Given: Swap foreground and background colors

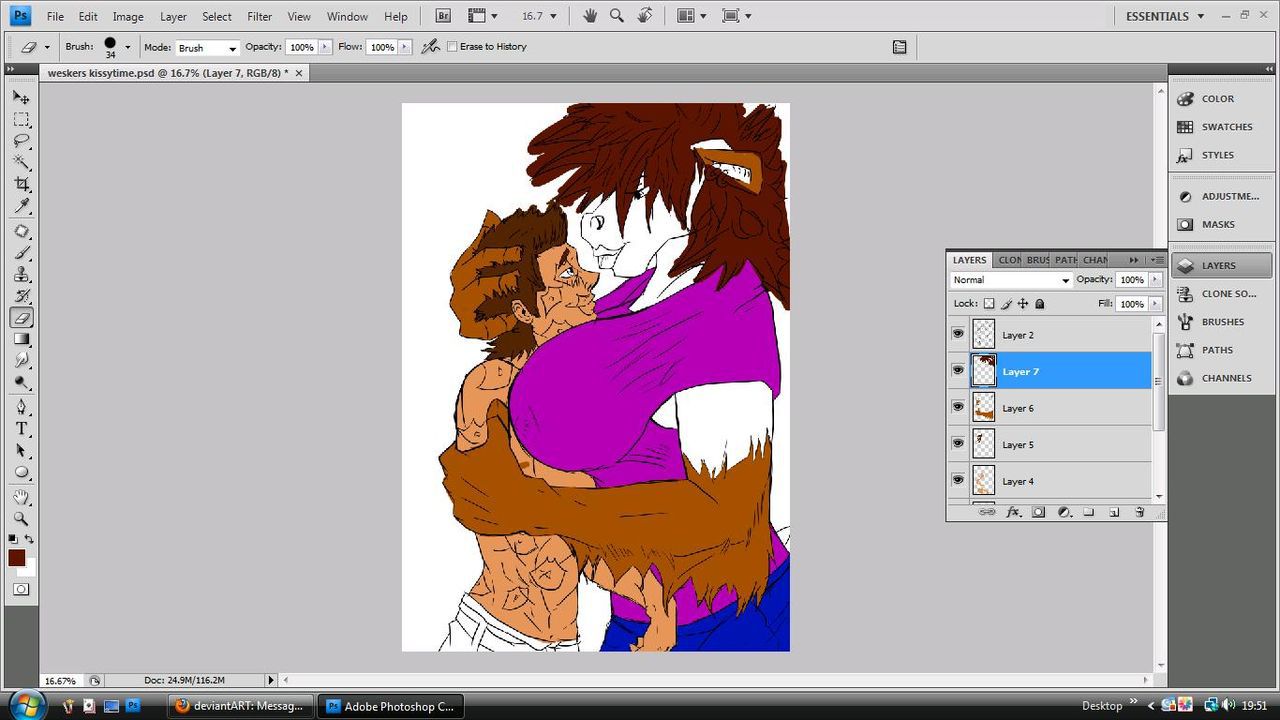Looking at the screenshot, I should pos(30,540).
